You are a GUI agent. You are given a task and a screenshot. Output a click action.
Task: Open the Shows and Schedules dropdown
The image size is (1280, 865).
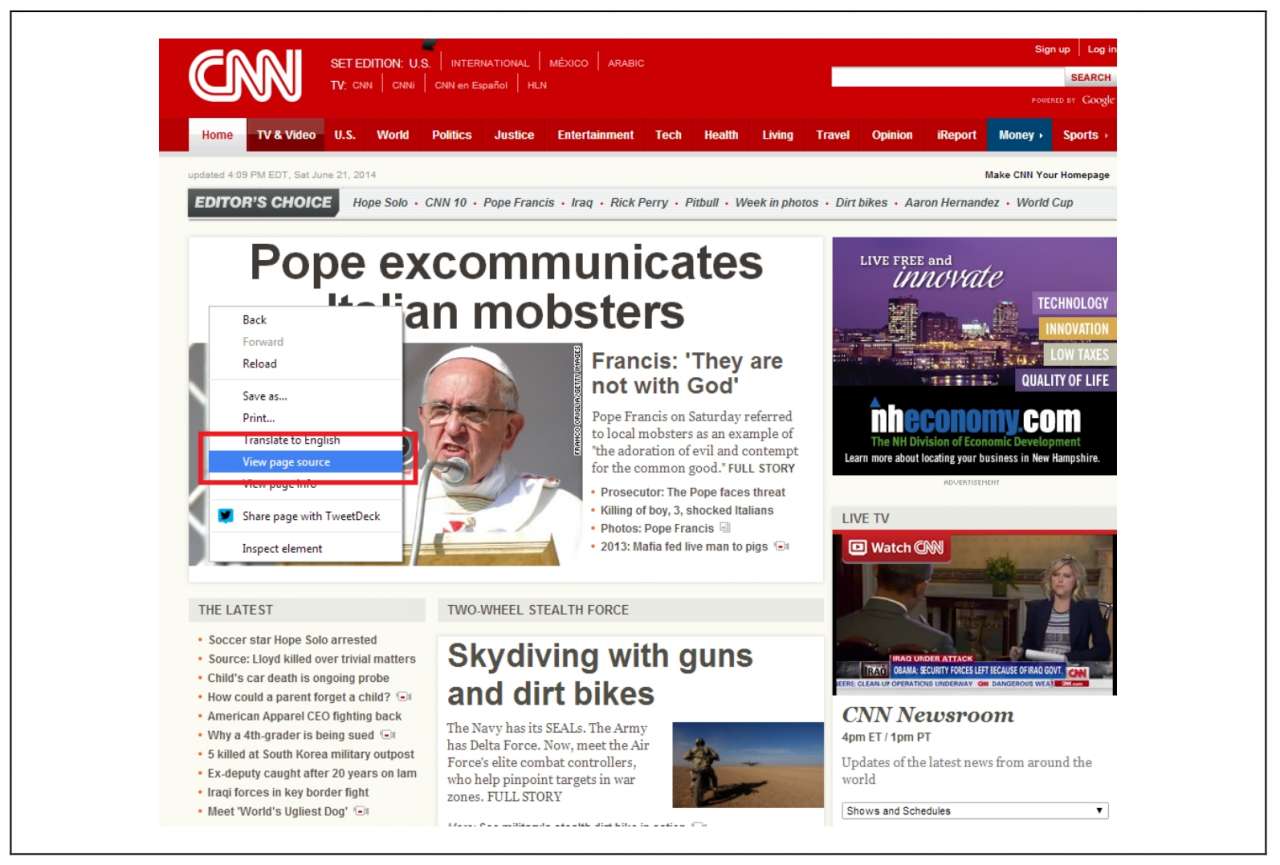coord(975,811)
